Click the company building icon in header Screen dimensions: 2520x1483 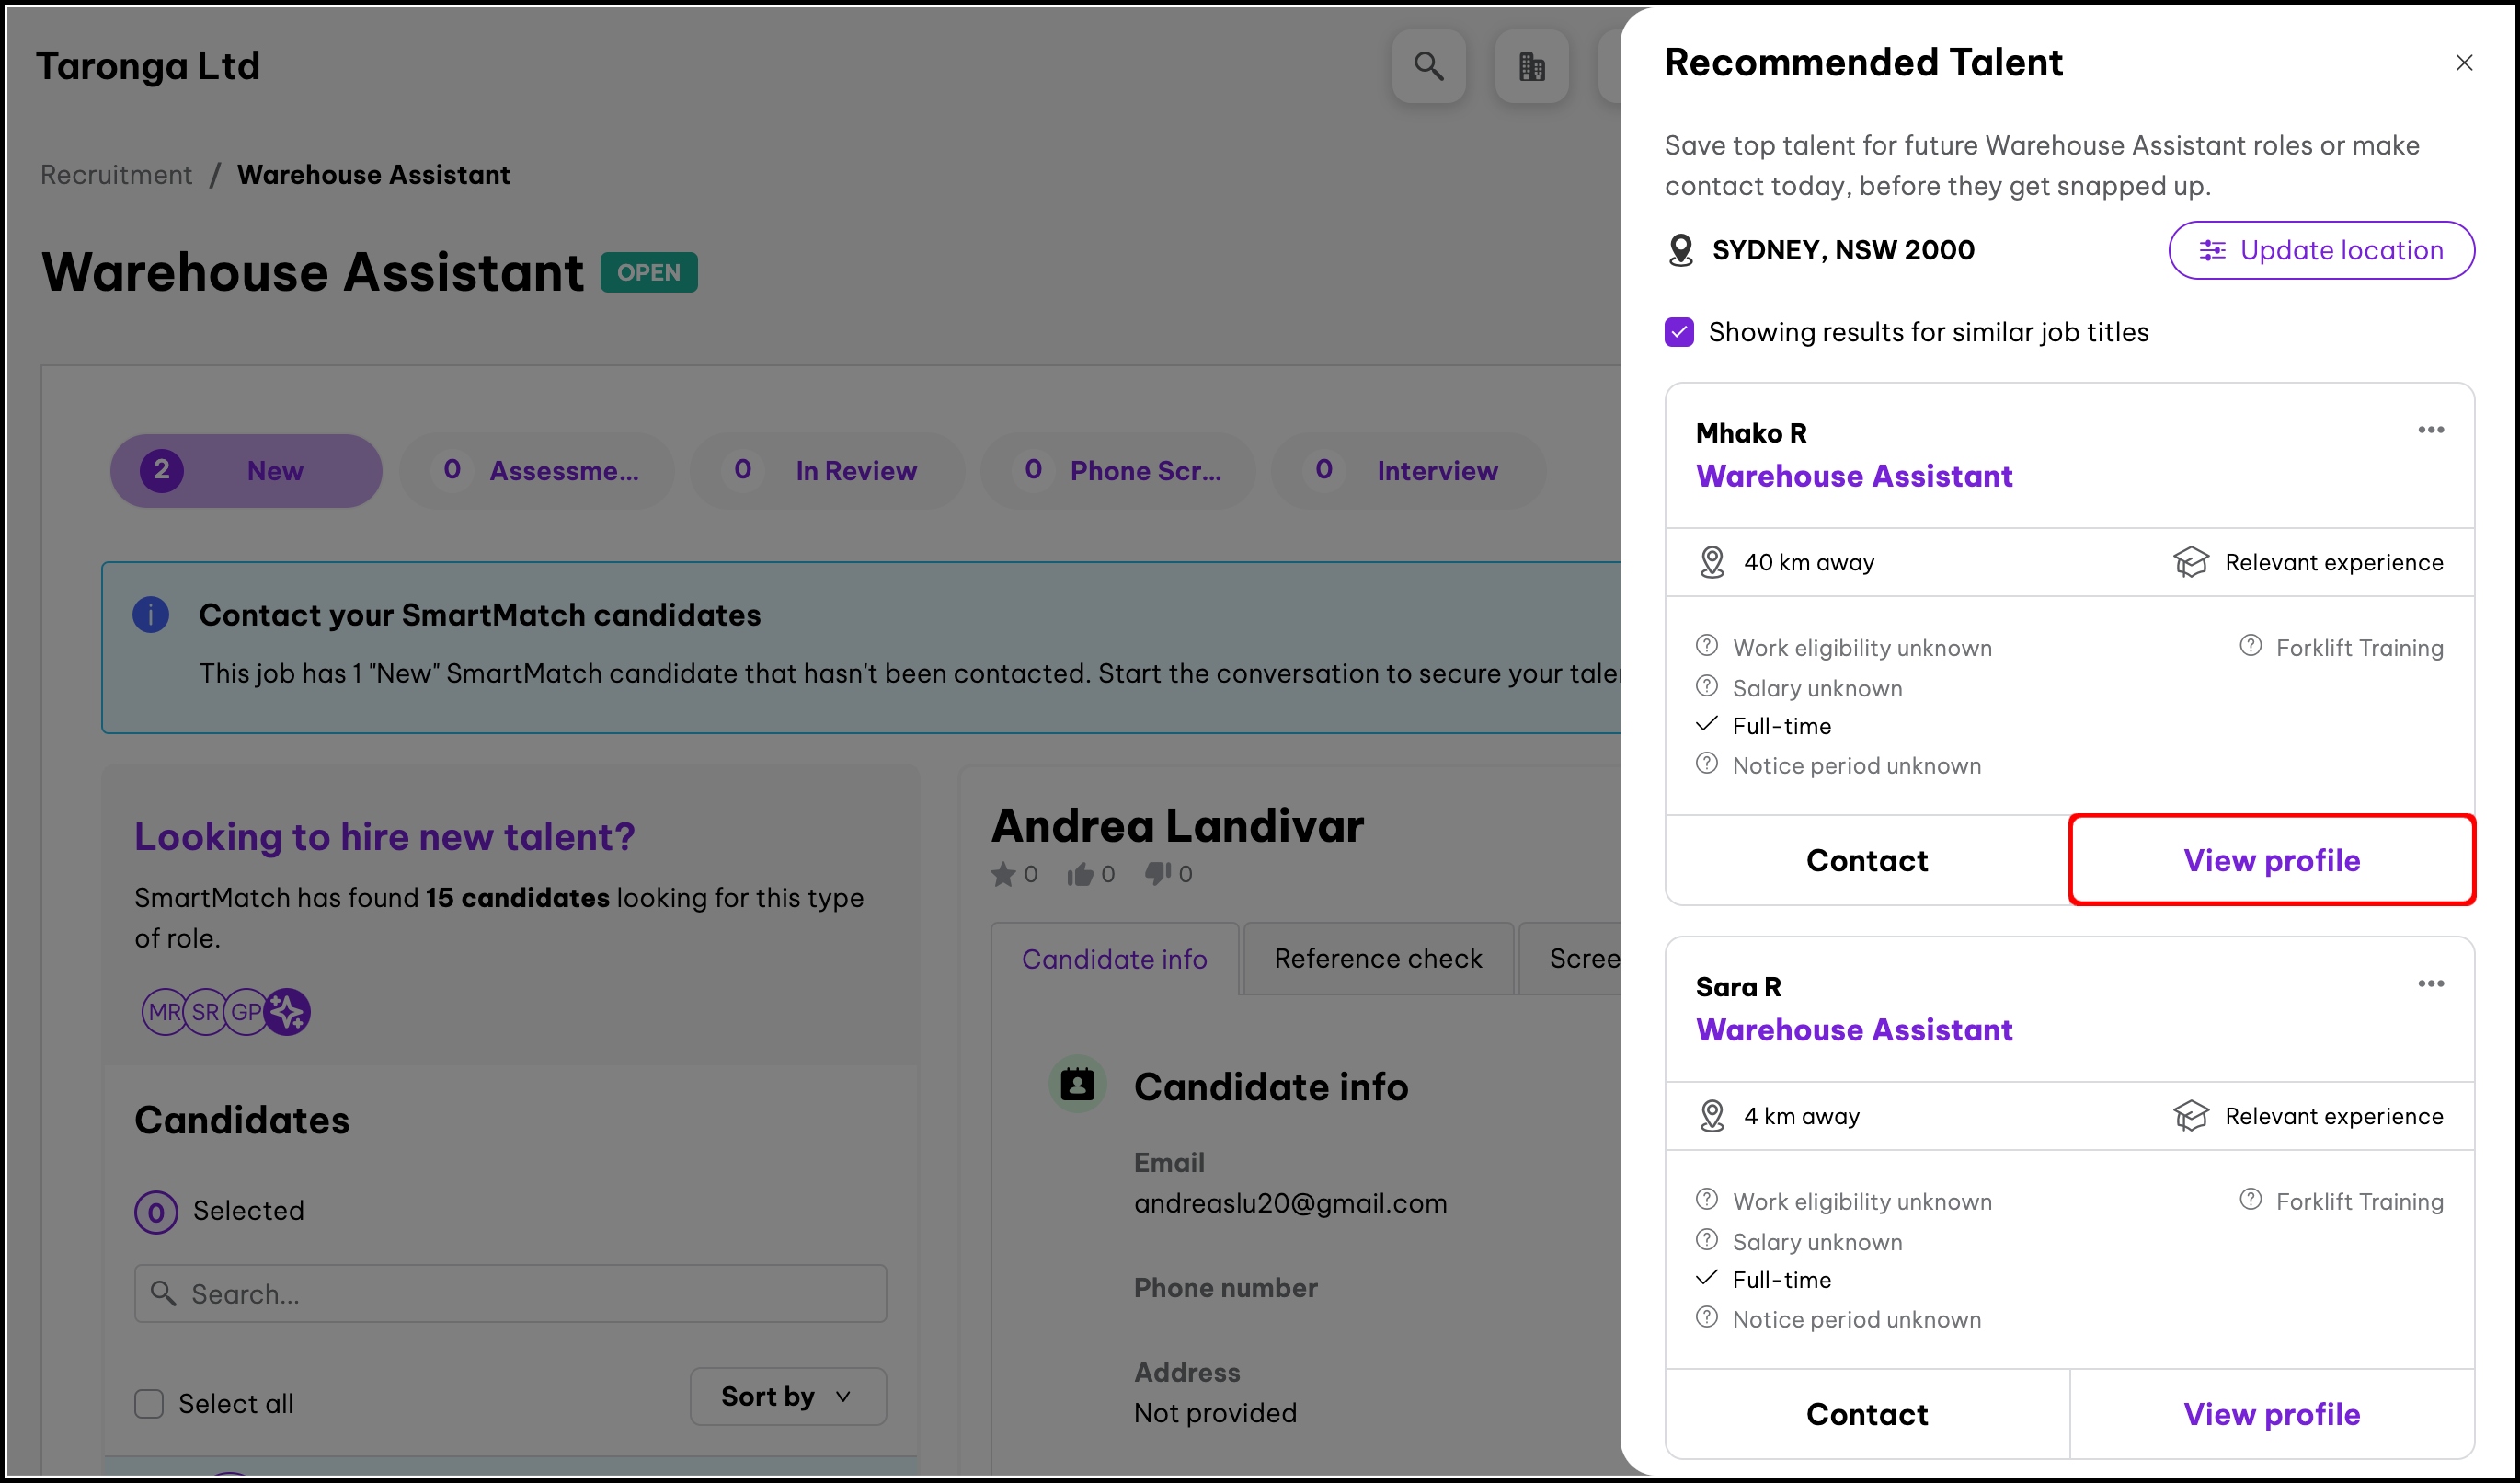tap(1531, 66)
